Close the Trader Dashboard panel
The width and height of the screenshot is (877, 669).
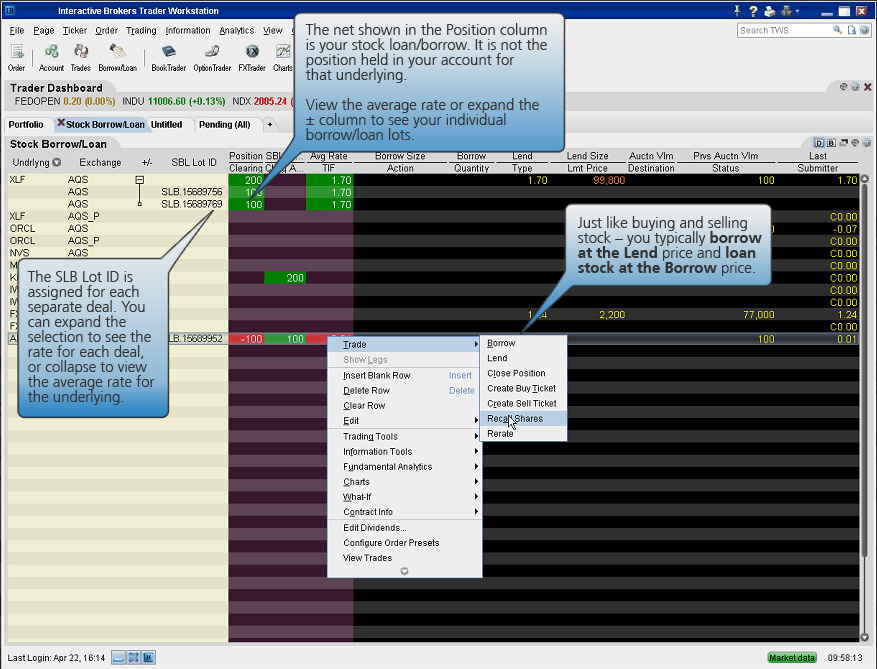point(867,87)
